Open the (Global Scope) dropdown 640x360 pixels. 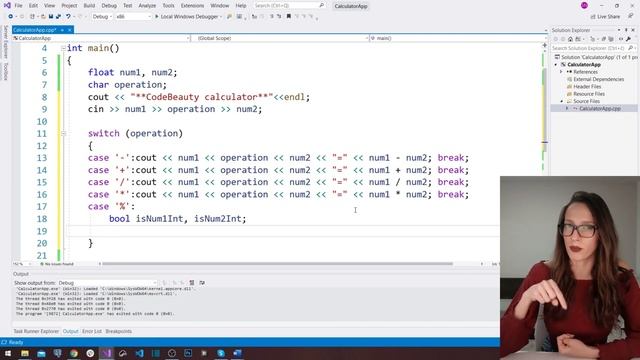pyautogui.click(x=280, y=38)
